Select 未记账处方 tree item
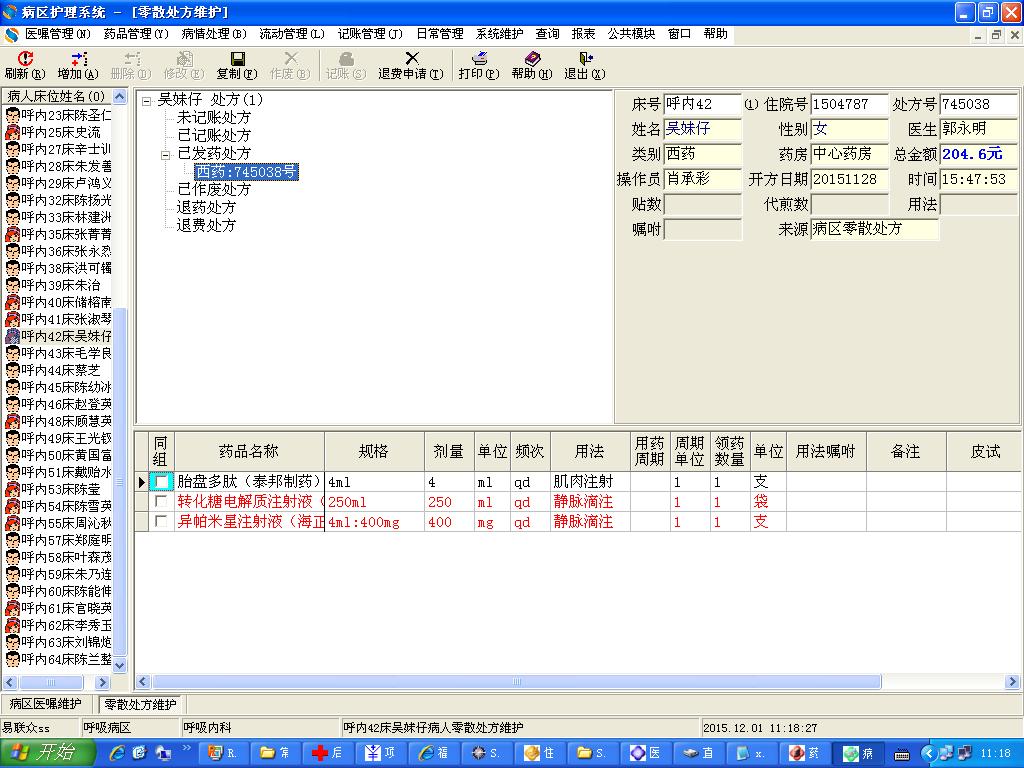Viewport: 1024px width, 768px height. pyautogui.click(x=214, y=118)
